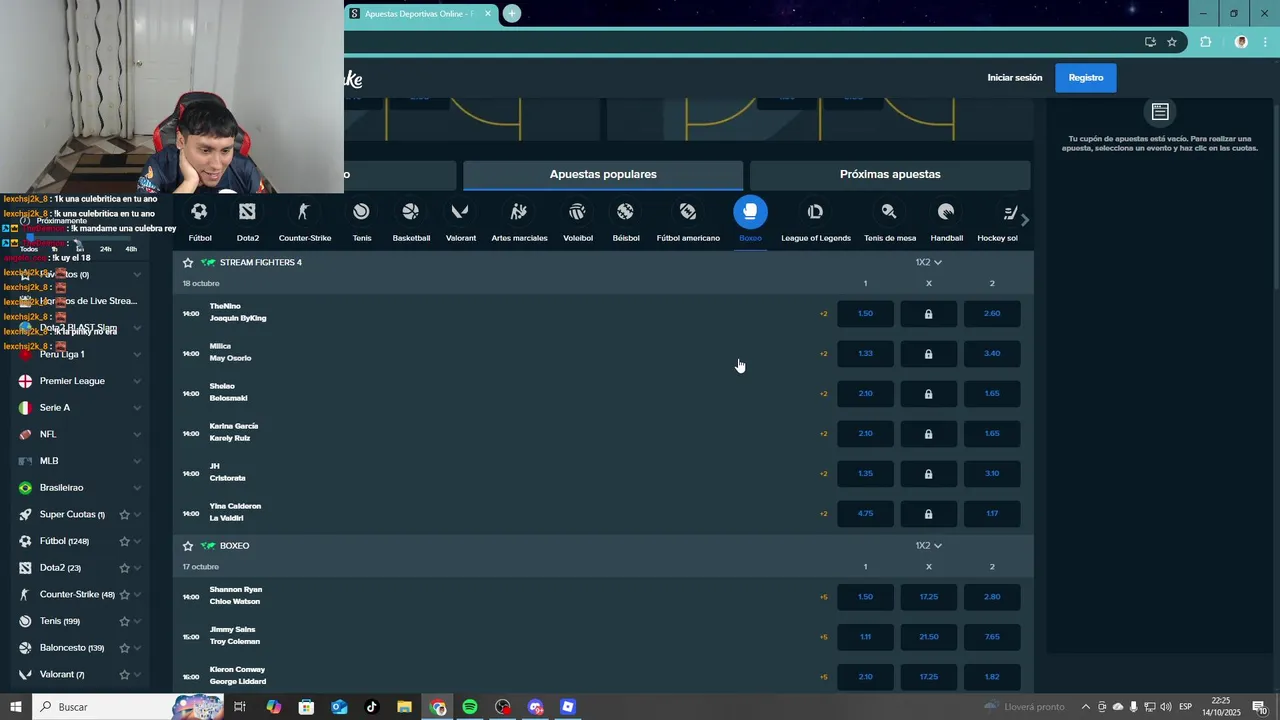Expand Fútbol section chevron in sidebar

pyautogui.click(x=137, y=541)
